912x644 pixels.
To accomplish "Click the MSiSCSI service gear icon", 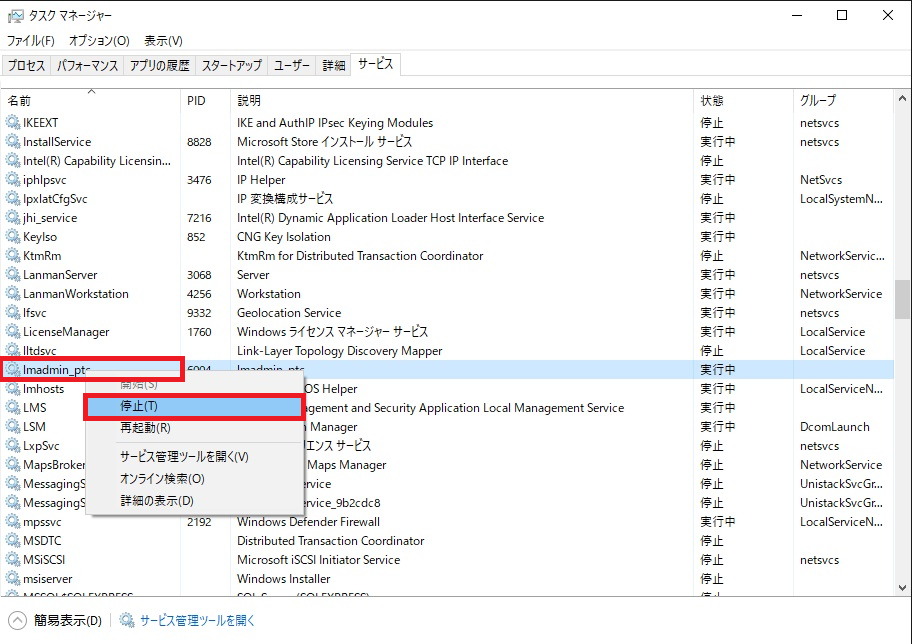I will click(13, 560).
